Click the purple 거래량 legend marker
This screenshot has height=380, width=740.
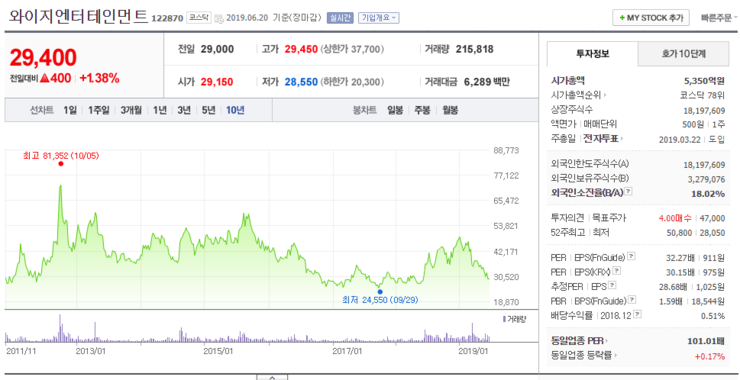pyautogui.click(x=504, y=319)
